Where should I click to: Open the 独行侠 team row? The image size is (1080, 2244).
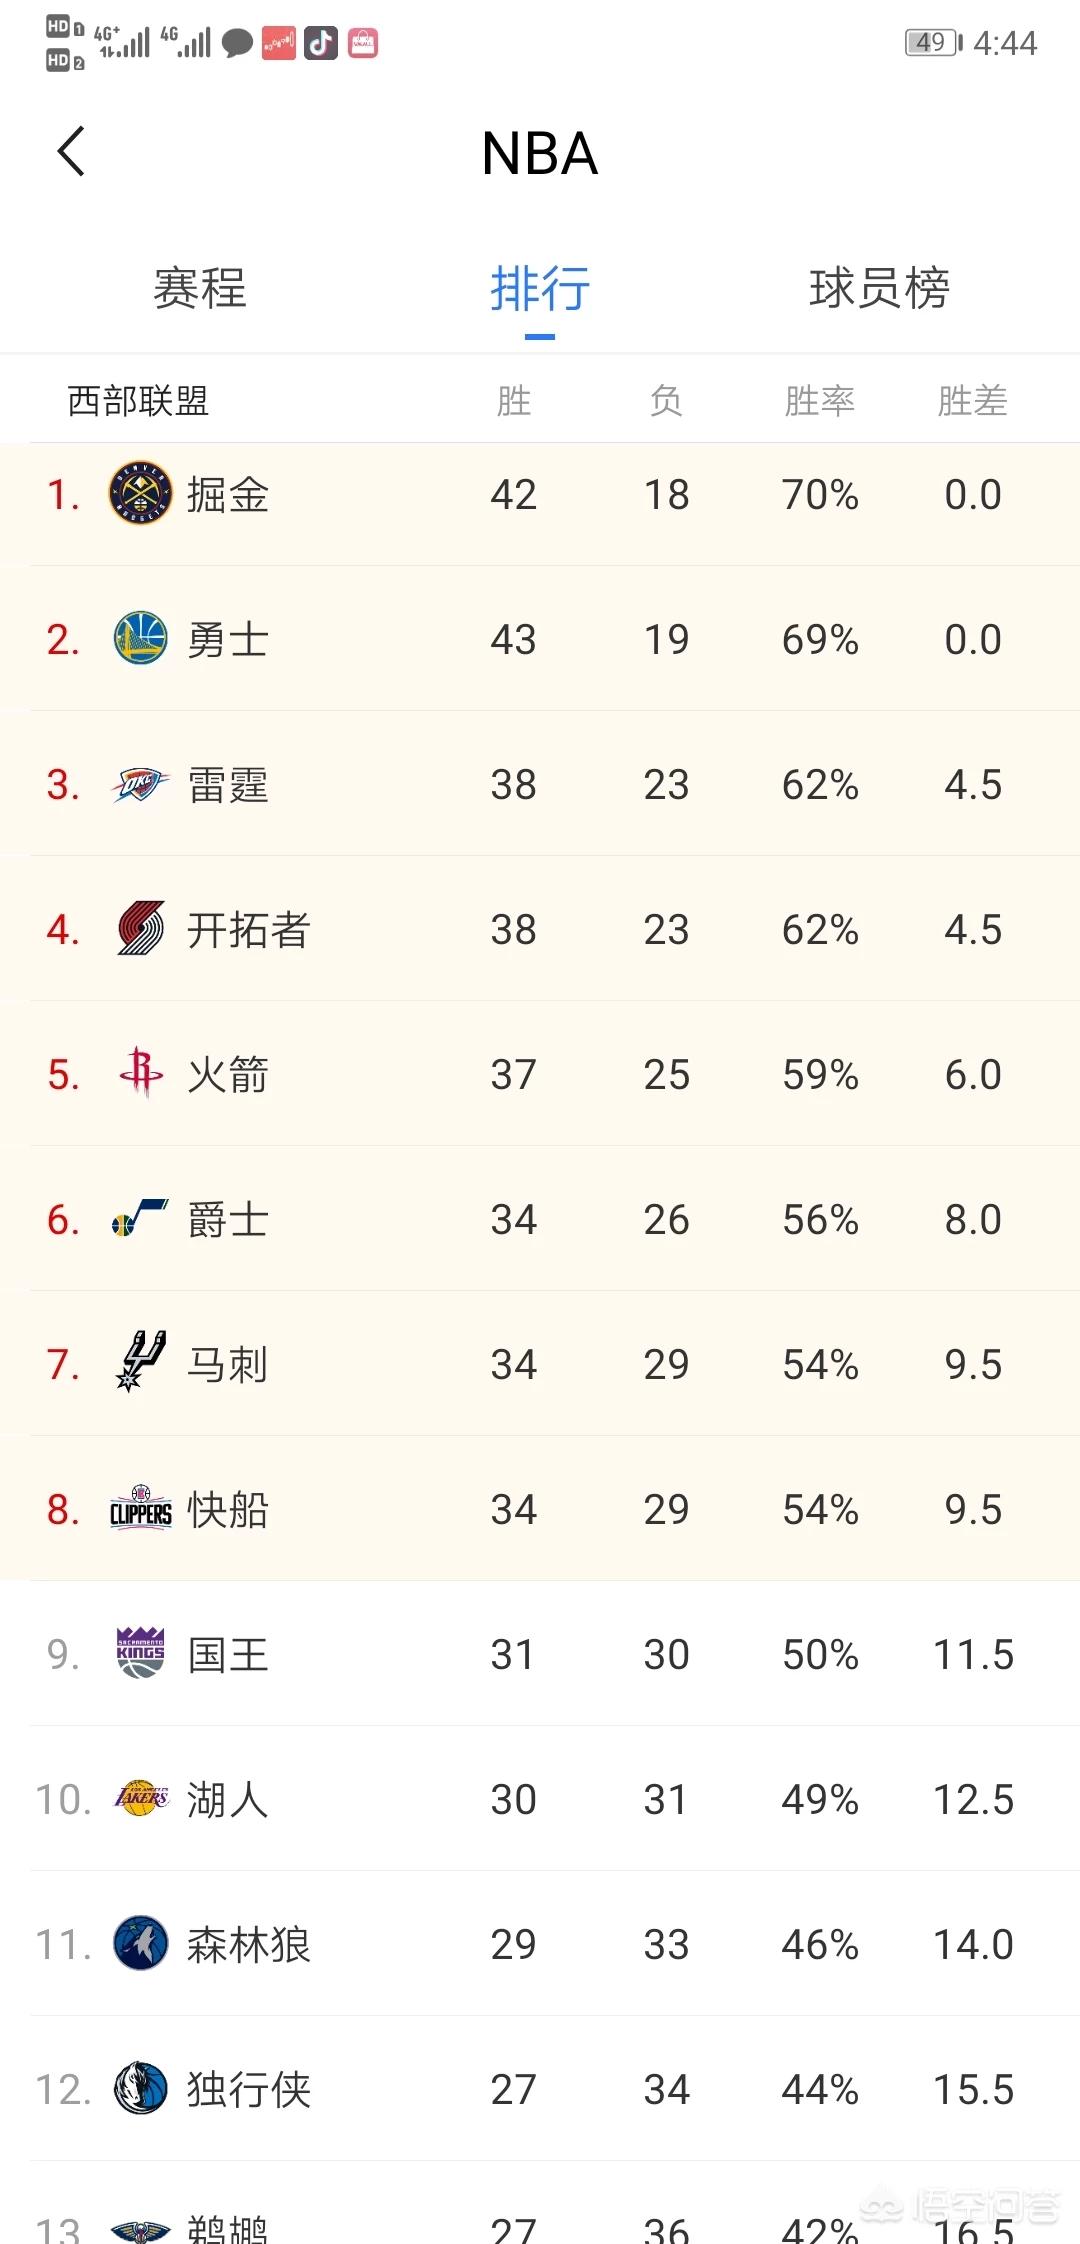click(x=540, y=2089)
